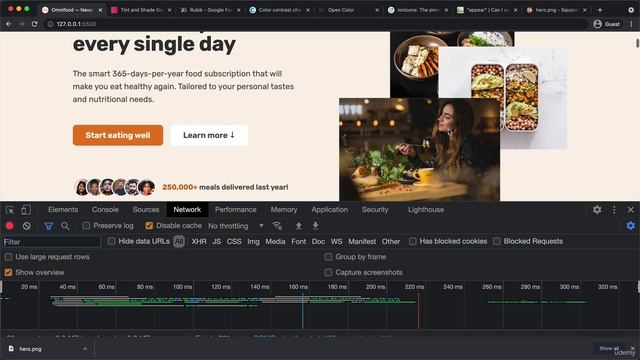Click Start eating well button
The width and height of the screenshot is (640, 360).
[x=118, y=135]
